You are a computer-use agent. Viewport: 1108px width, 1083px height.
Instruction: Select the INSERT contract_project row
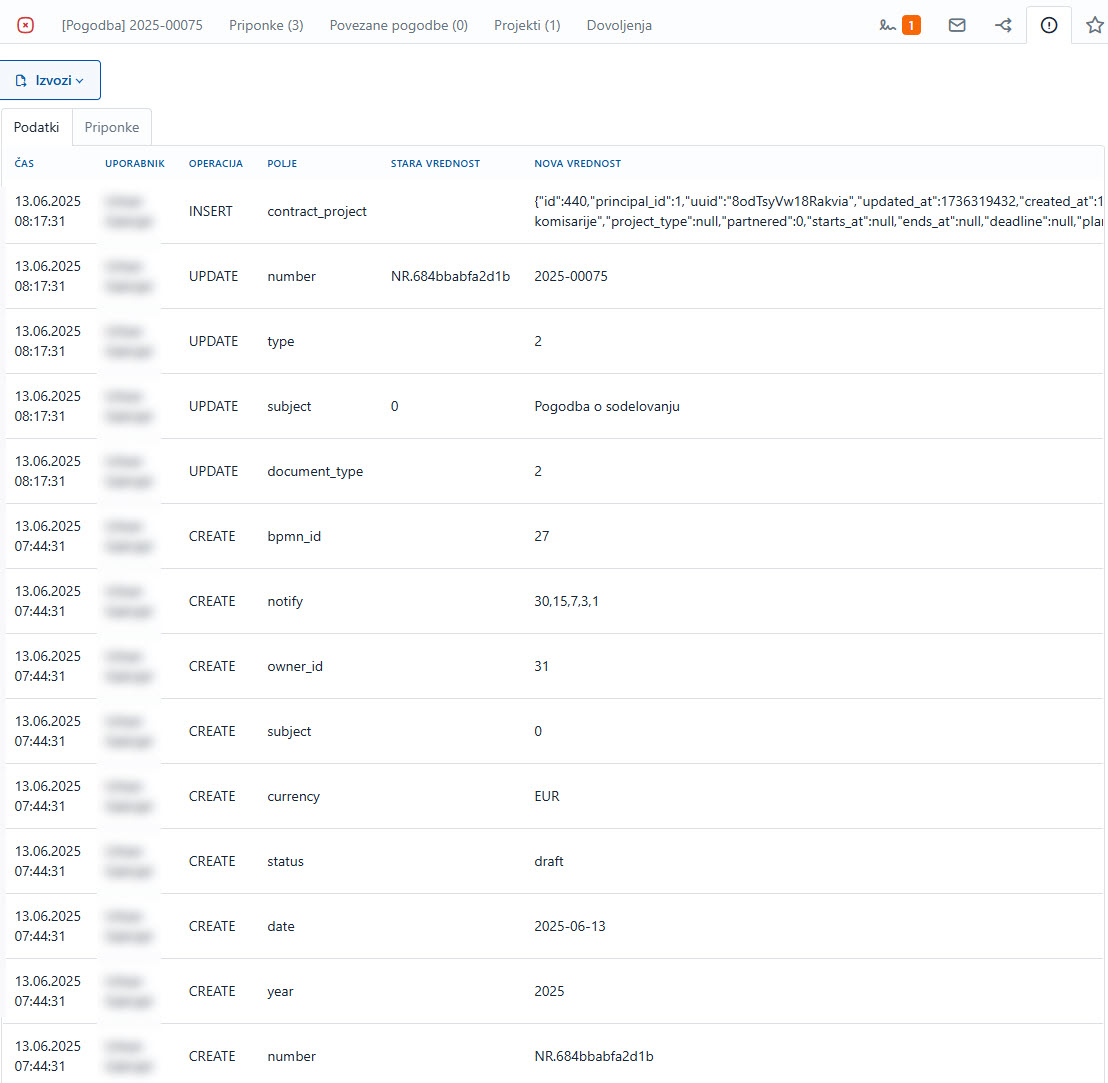(317, 211)
